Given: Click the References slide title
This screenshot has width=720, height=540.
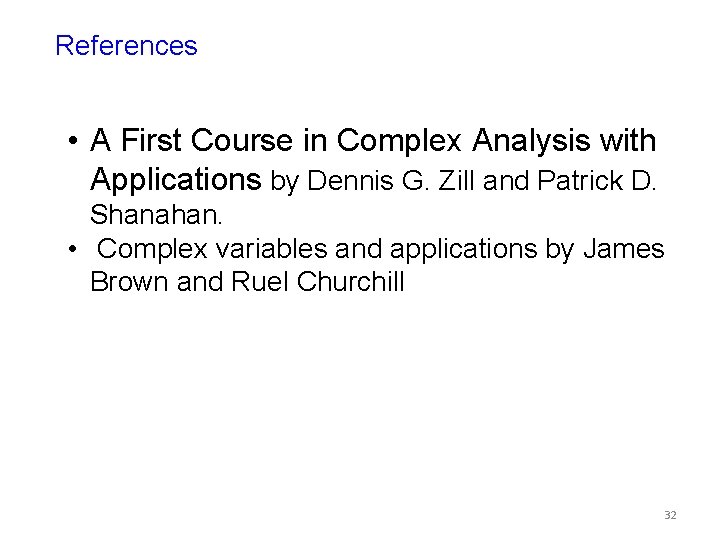Looking at the screenshot, I should click(126, 46).
